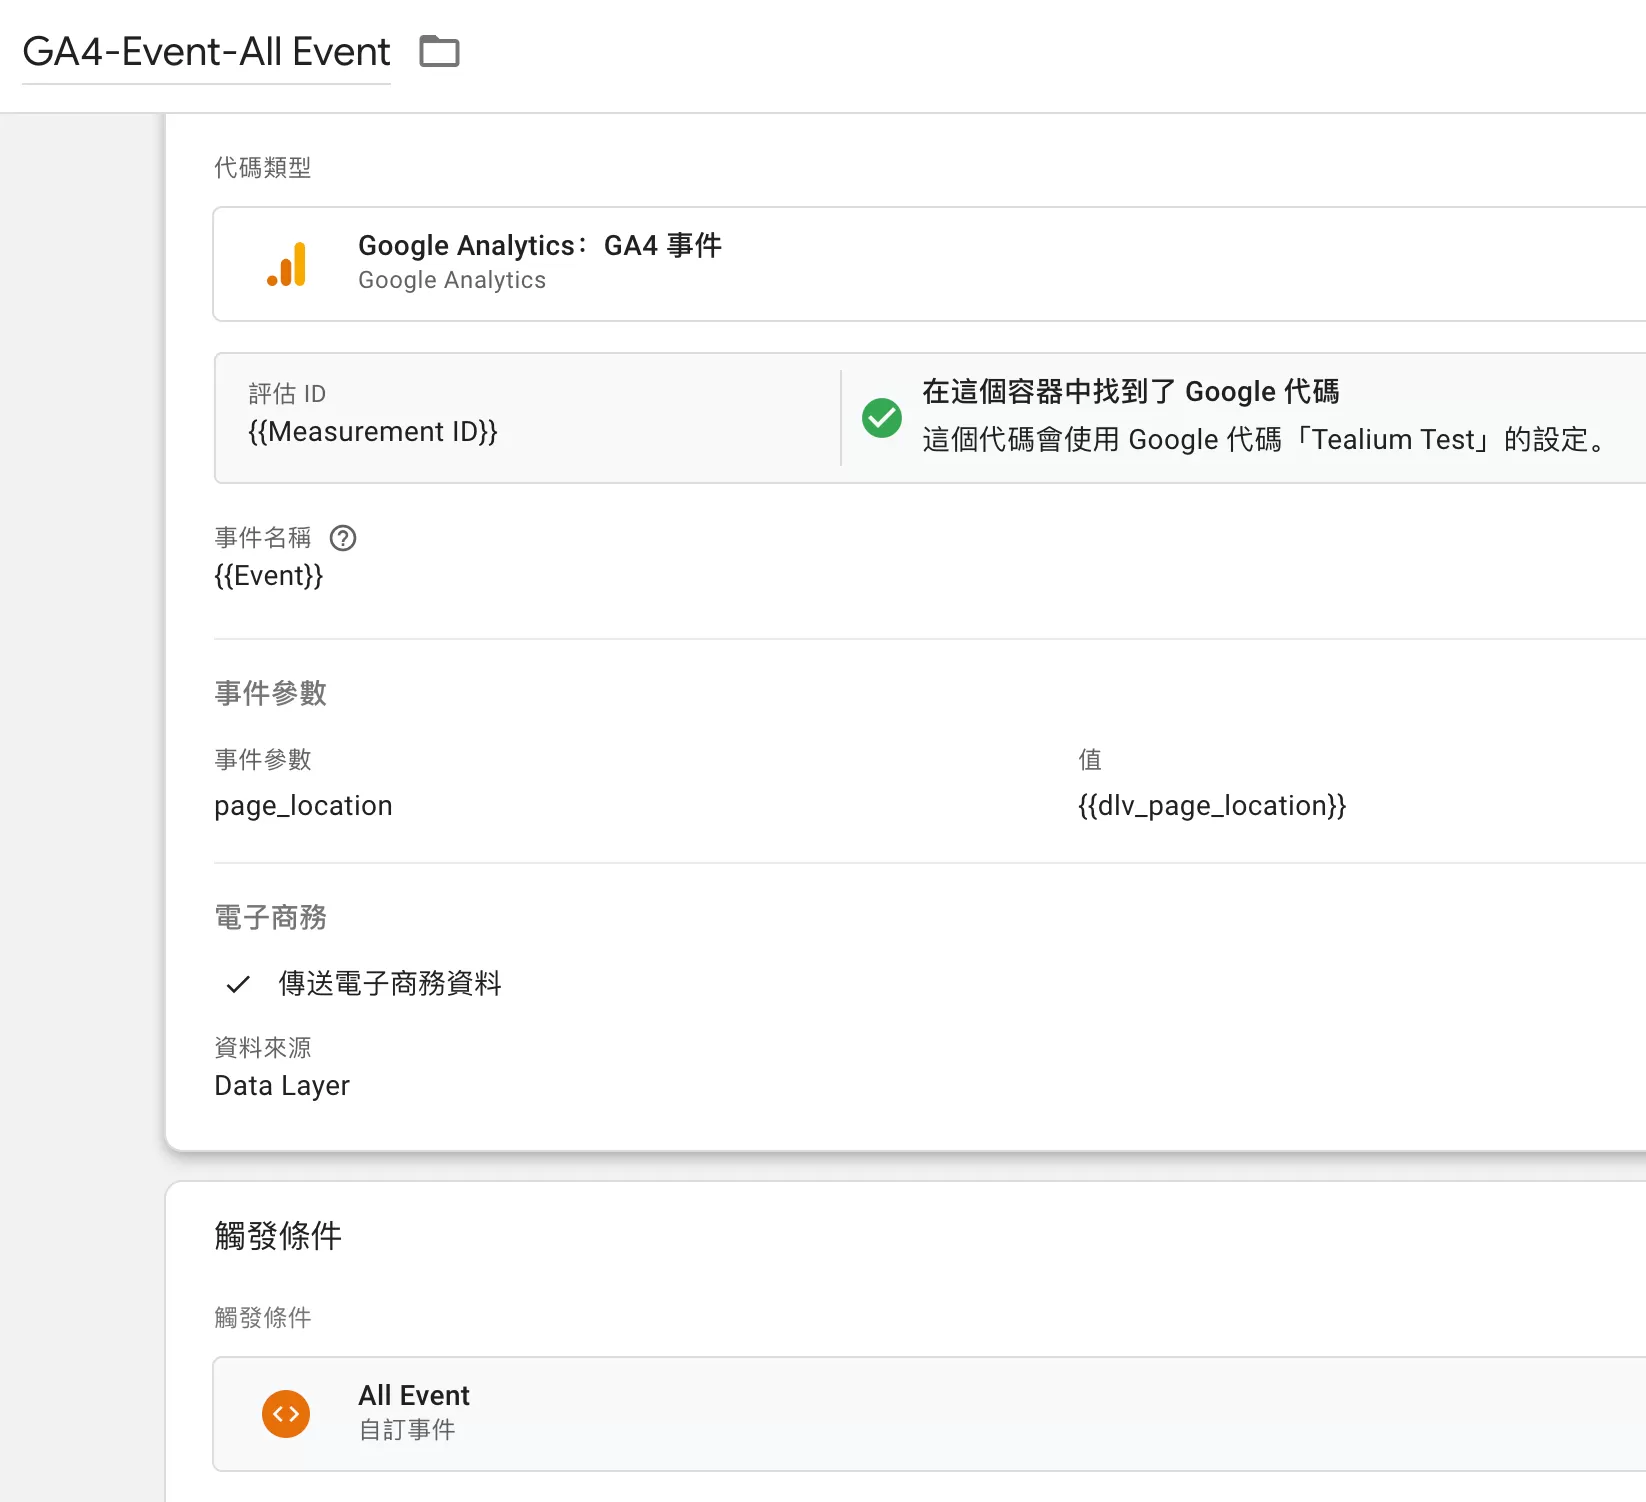The width and height of the screenshot is (1646, 1502).
Task: Open the event name help icon
Action: pyautogui.click(x=343, y=538)
